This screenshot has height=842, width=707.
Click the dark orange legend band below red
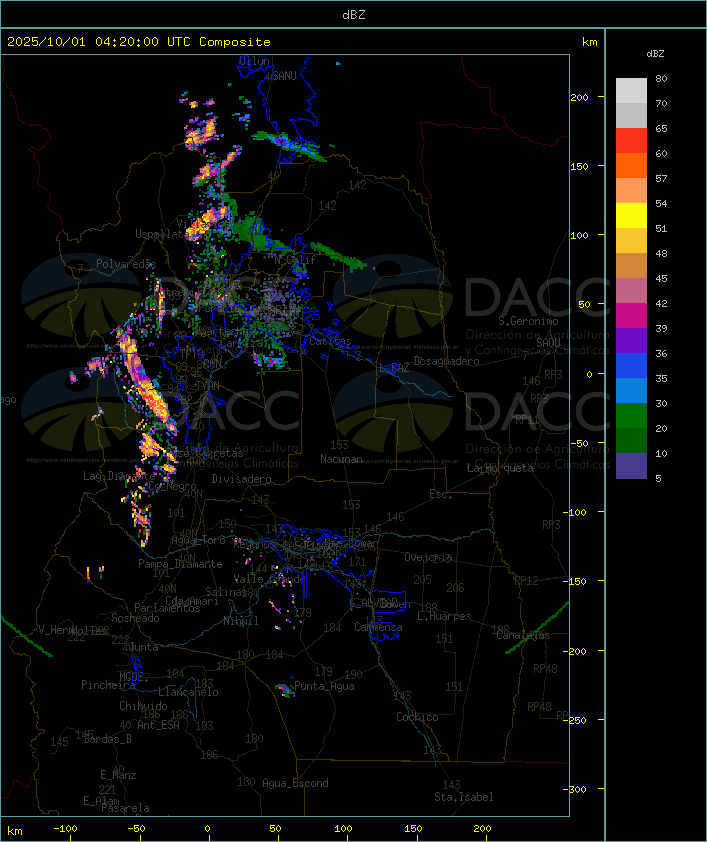(631, 165)
